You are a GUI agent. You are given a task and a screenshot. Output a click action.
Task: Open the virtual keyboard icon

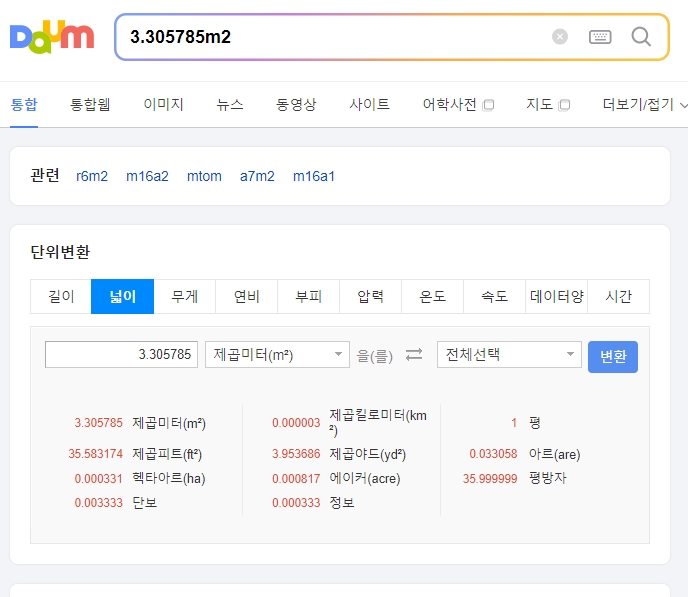(600, 37)
